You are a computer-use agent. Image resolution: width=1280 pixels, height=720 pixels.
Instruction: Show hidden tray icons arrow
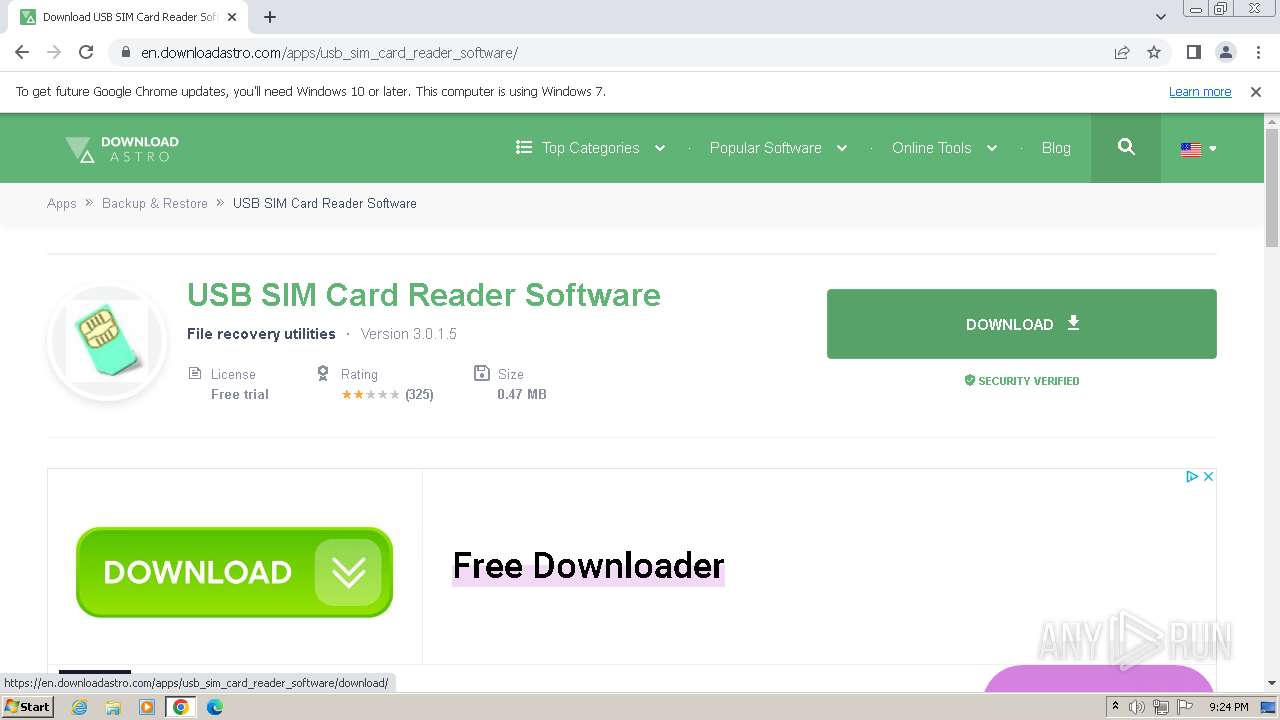[x=1115, y=707]
